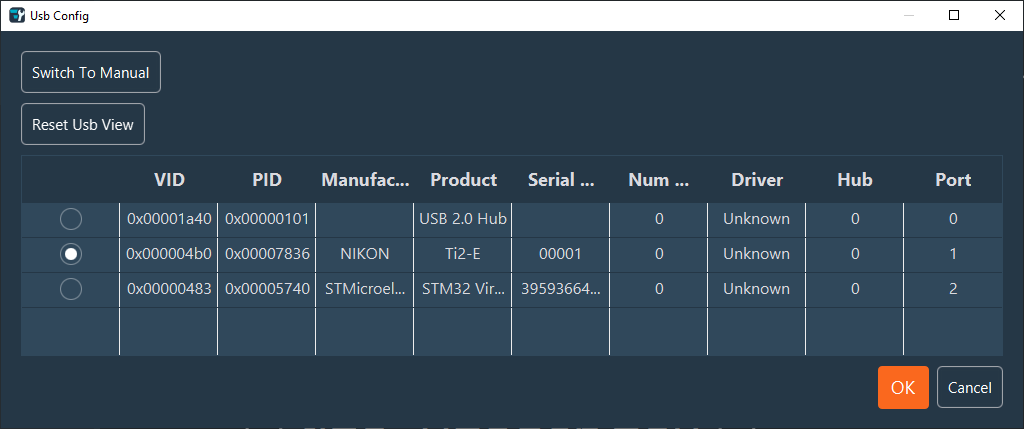This screenshot has width=1024, height=429.
Task: Close the Usb Config window
Action: [x=1000, y=16]
